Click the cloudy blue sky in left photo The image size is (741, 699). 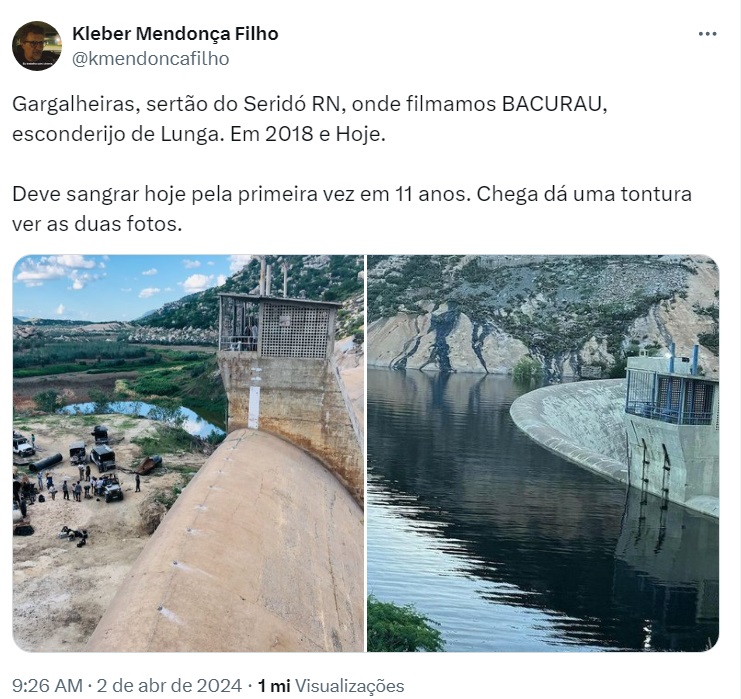pos(118,284)
